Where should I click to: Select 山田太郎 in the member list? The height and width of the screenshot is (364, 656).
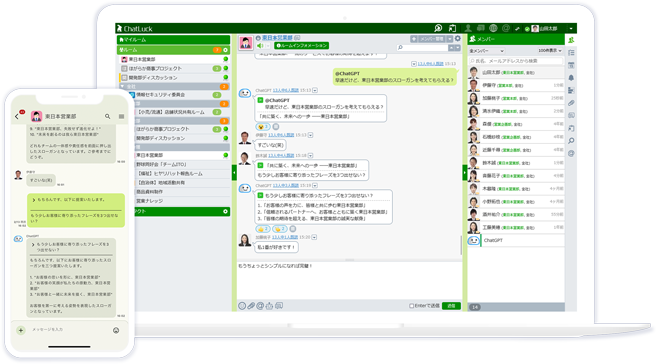[x=516, y=72]
